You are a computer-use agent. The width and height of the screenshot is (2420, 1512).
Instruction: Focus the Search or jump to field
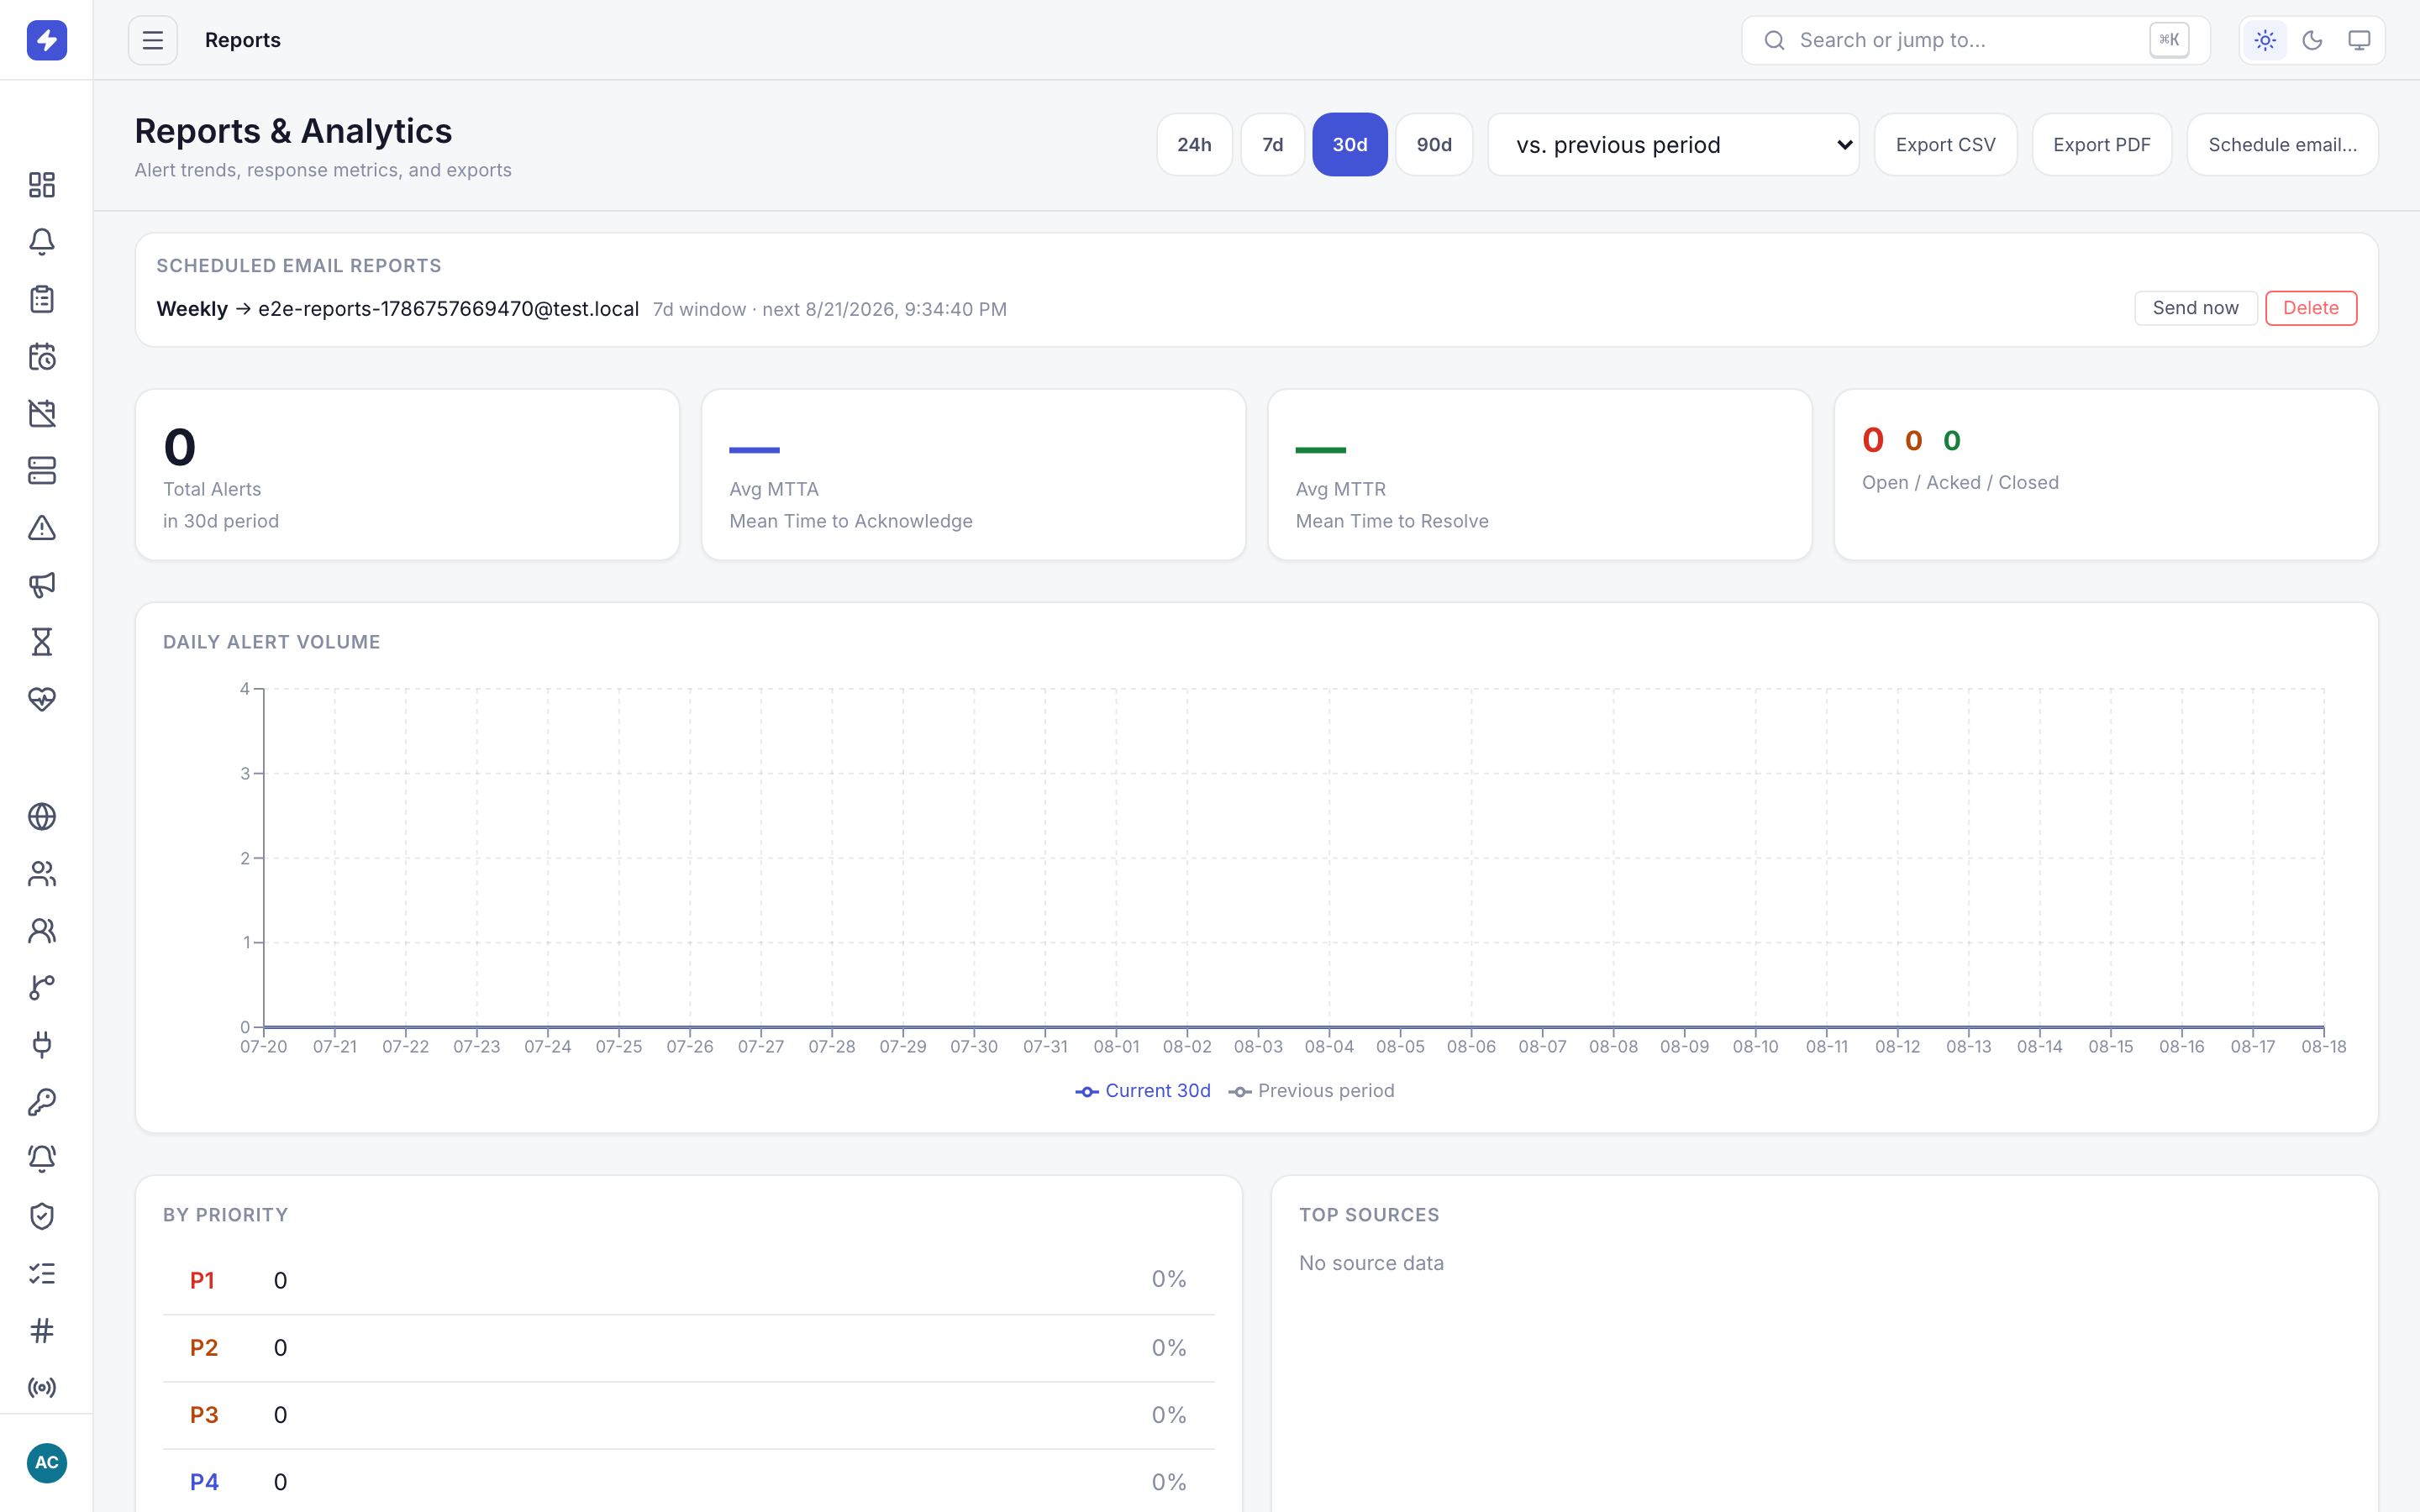point(1975,40)
